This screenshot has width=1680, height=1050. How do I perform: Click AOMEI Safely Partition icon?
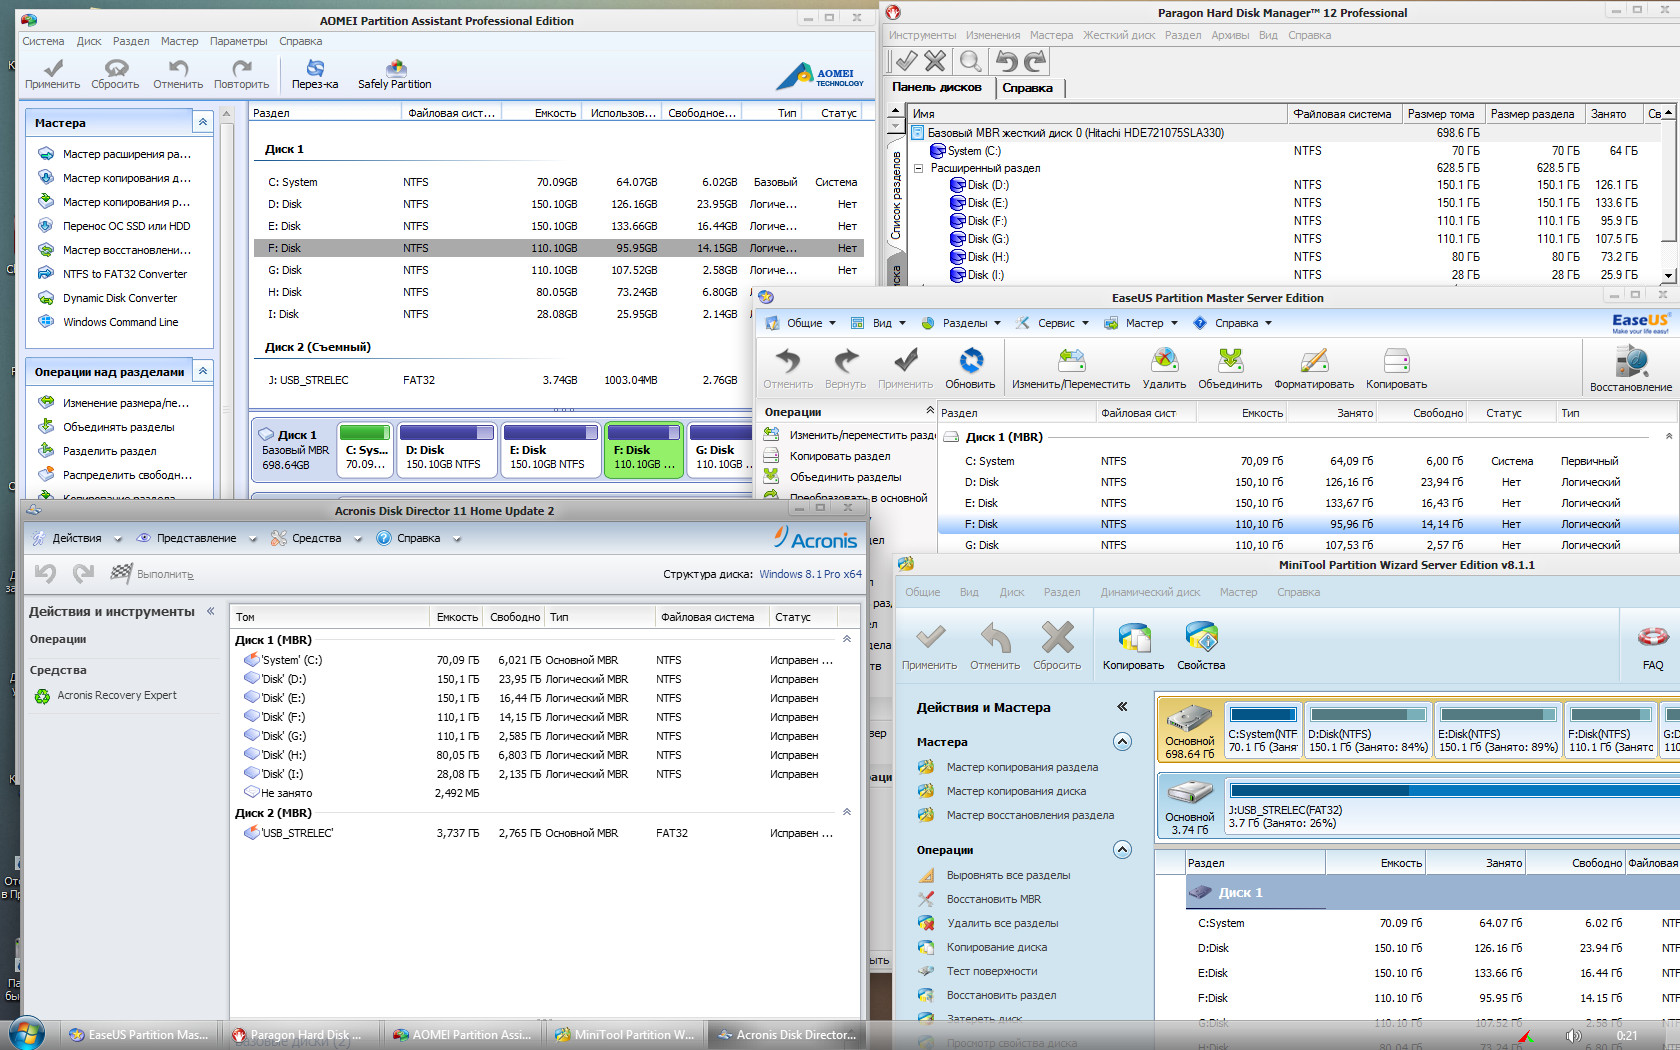click(x=395, y=68)
